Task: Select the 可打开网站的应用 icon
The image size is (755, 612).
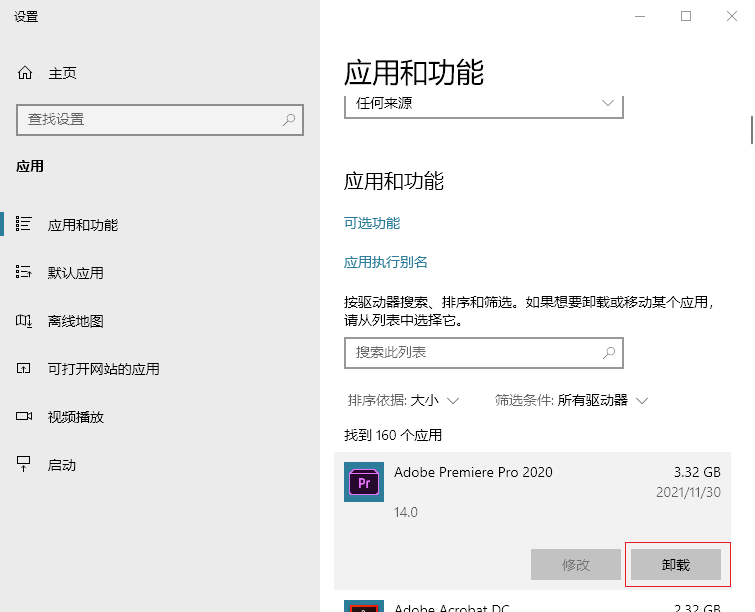Action: [23, 368]
